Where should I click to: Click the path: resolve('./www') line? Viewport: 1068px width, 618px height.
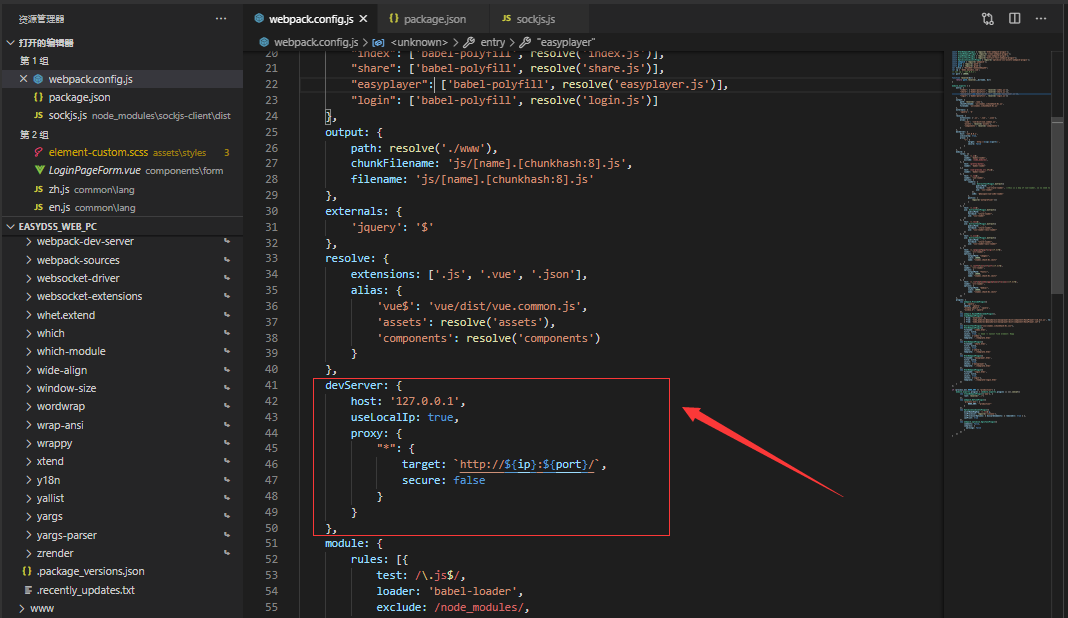[x=424, y=148]
